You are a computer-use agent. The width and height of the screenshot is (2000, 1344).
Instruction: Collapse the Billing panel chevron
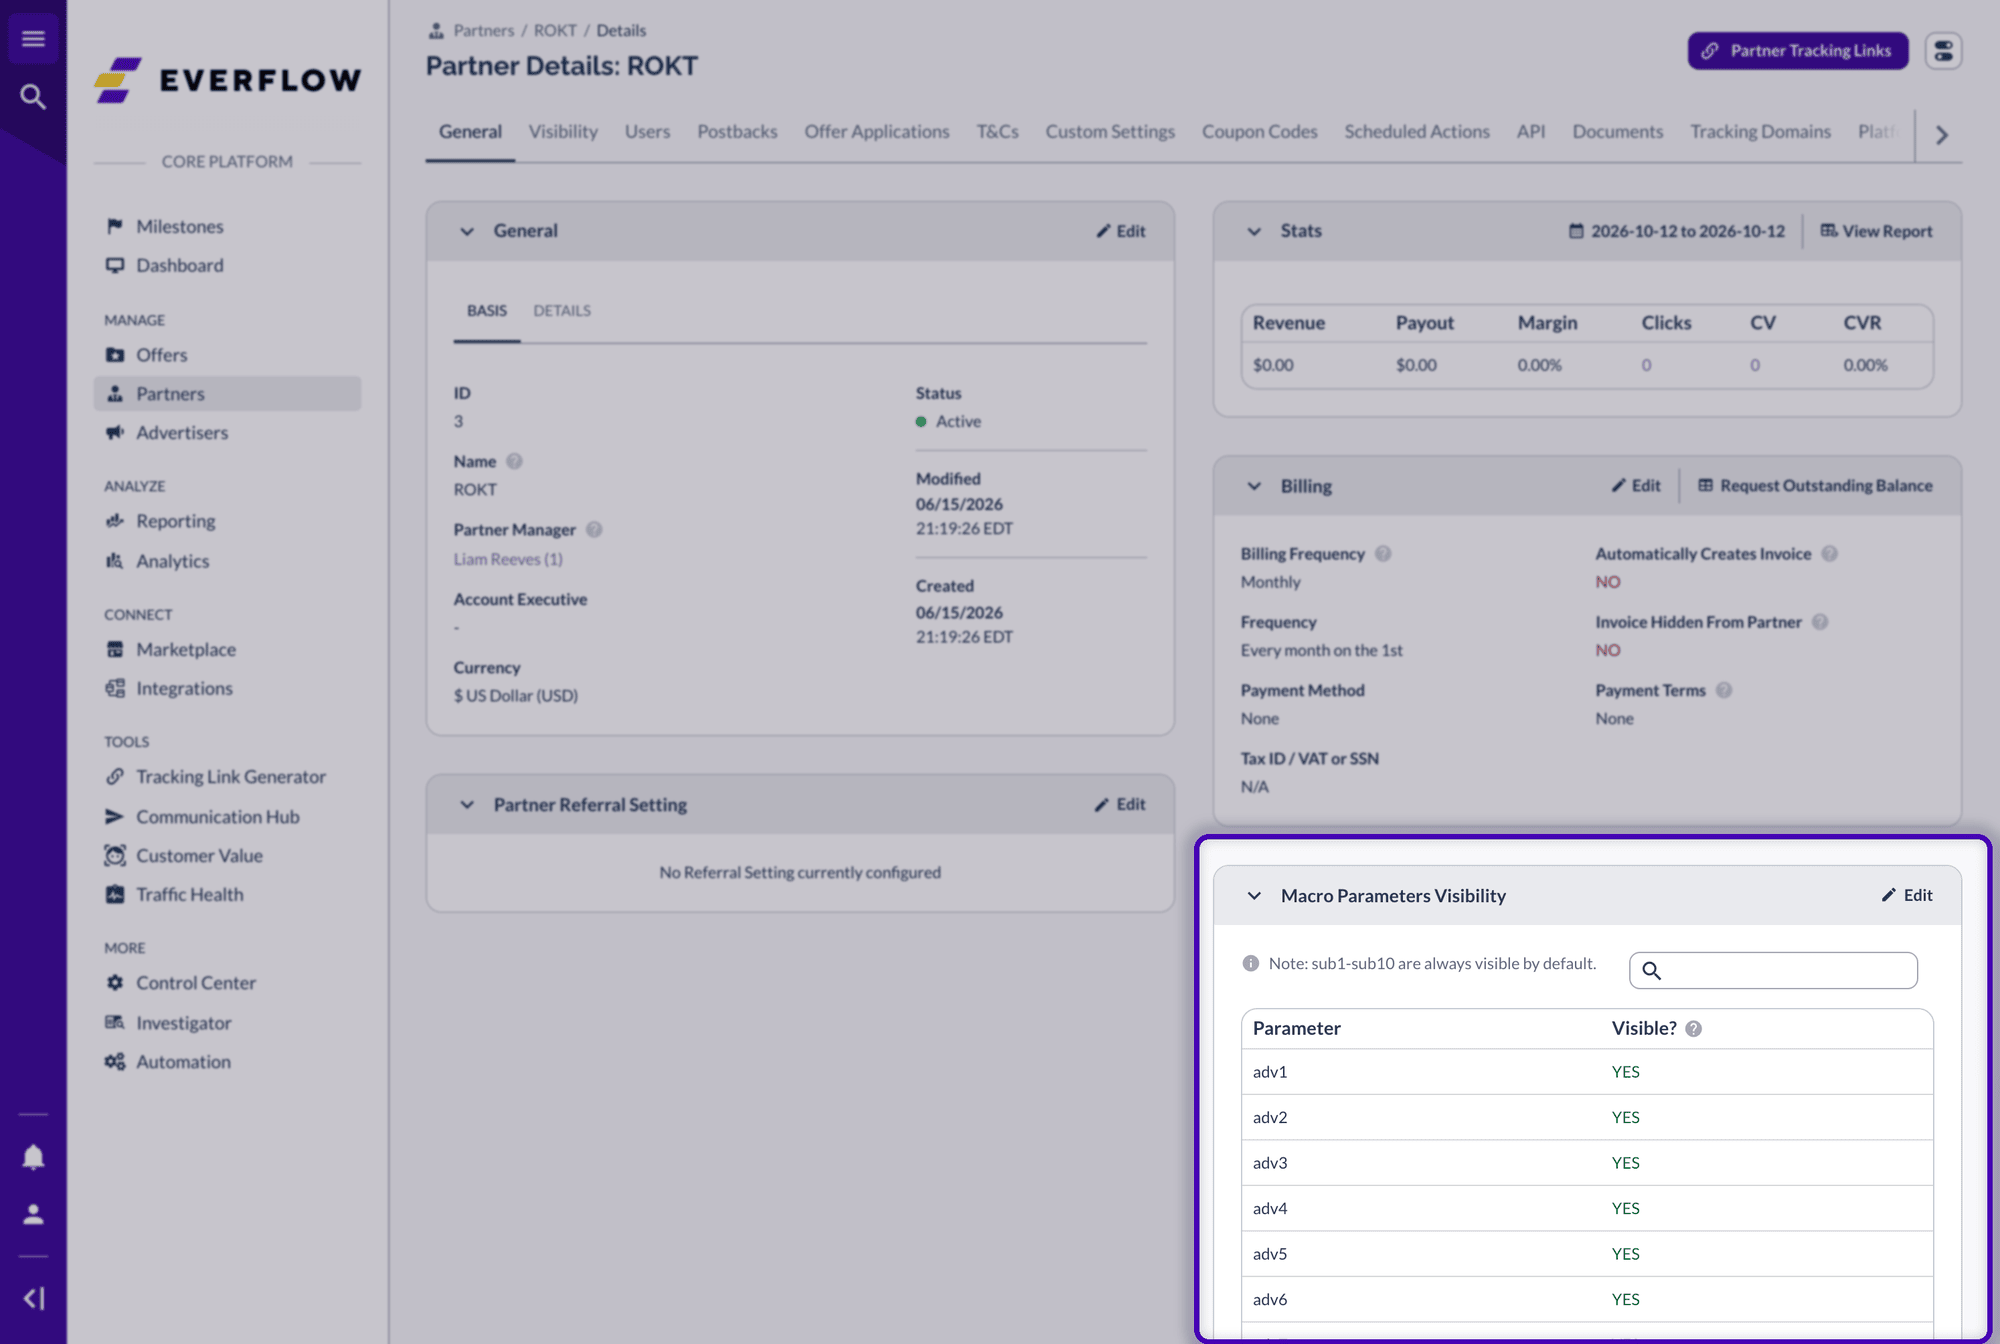click(1254, 487)
